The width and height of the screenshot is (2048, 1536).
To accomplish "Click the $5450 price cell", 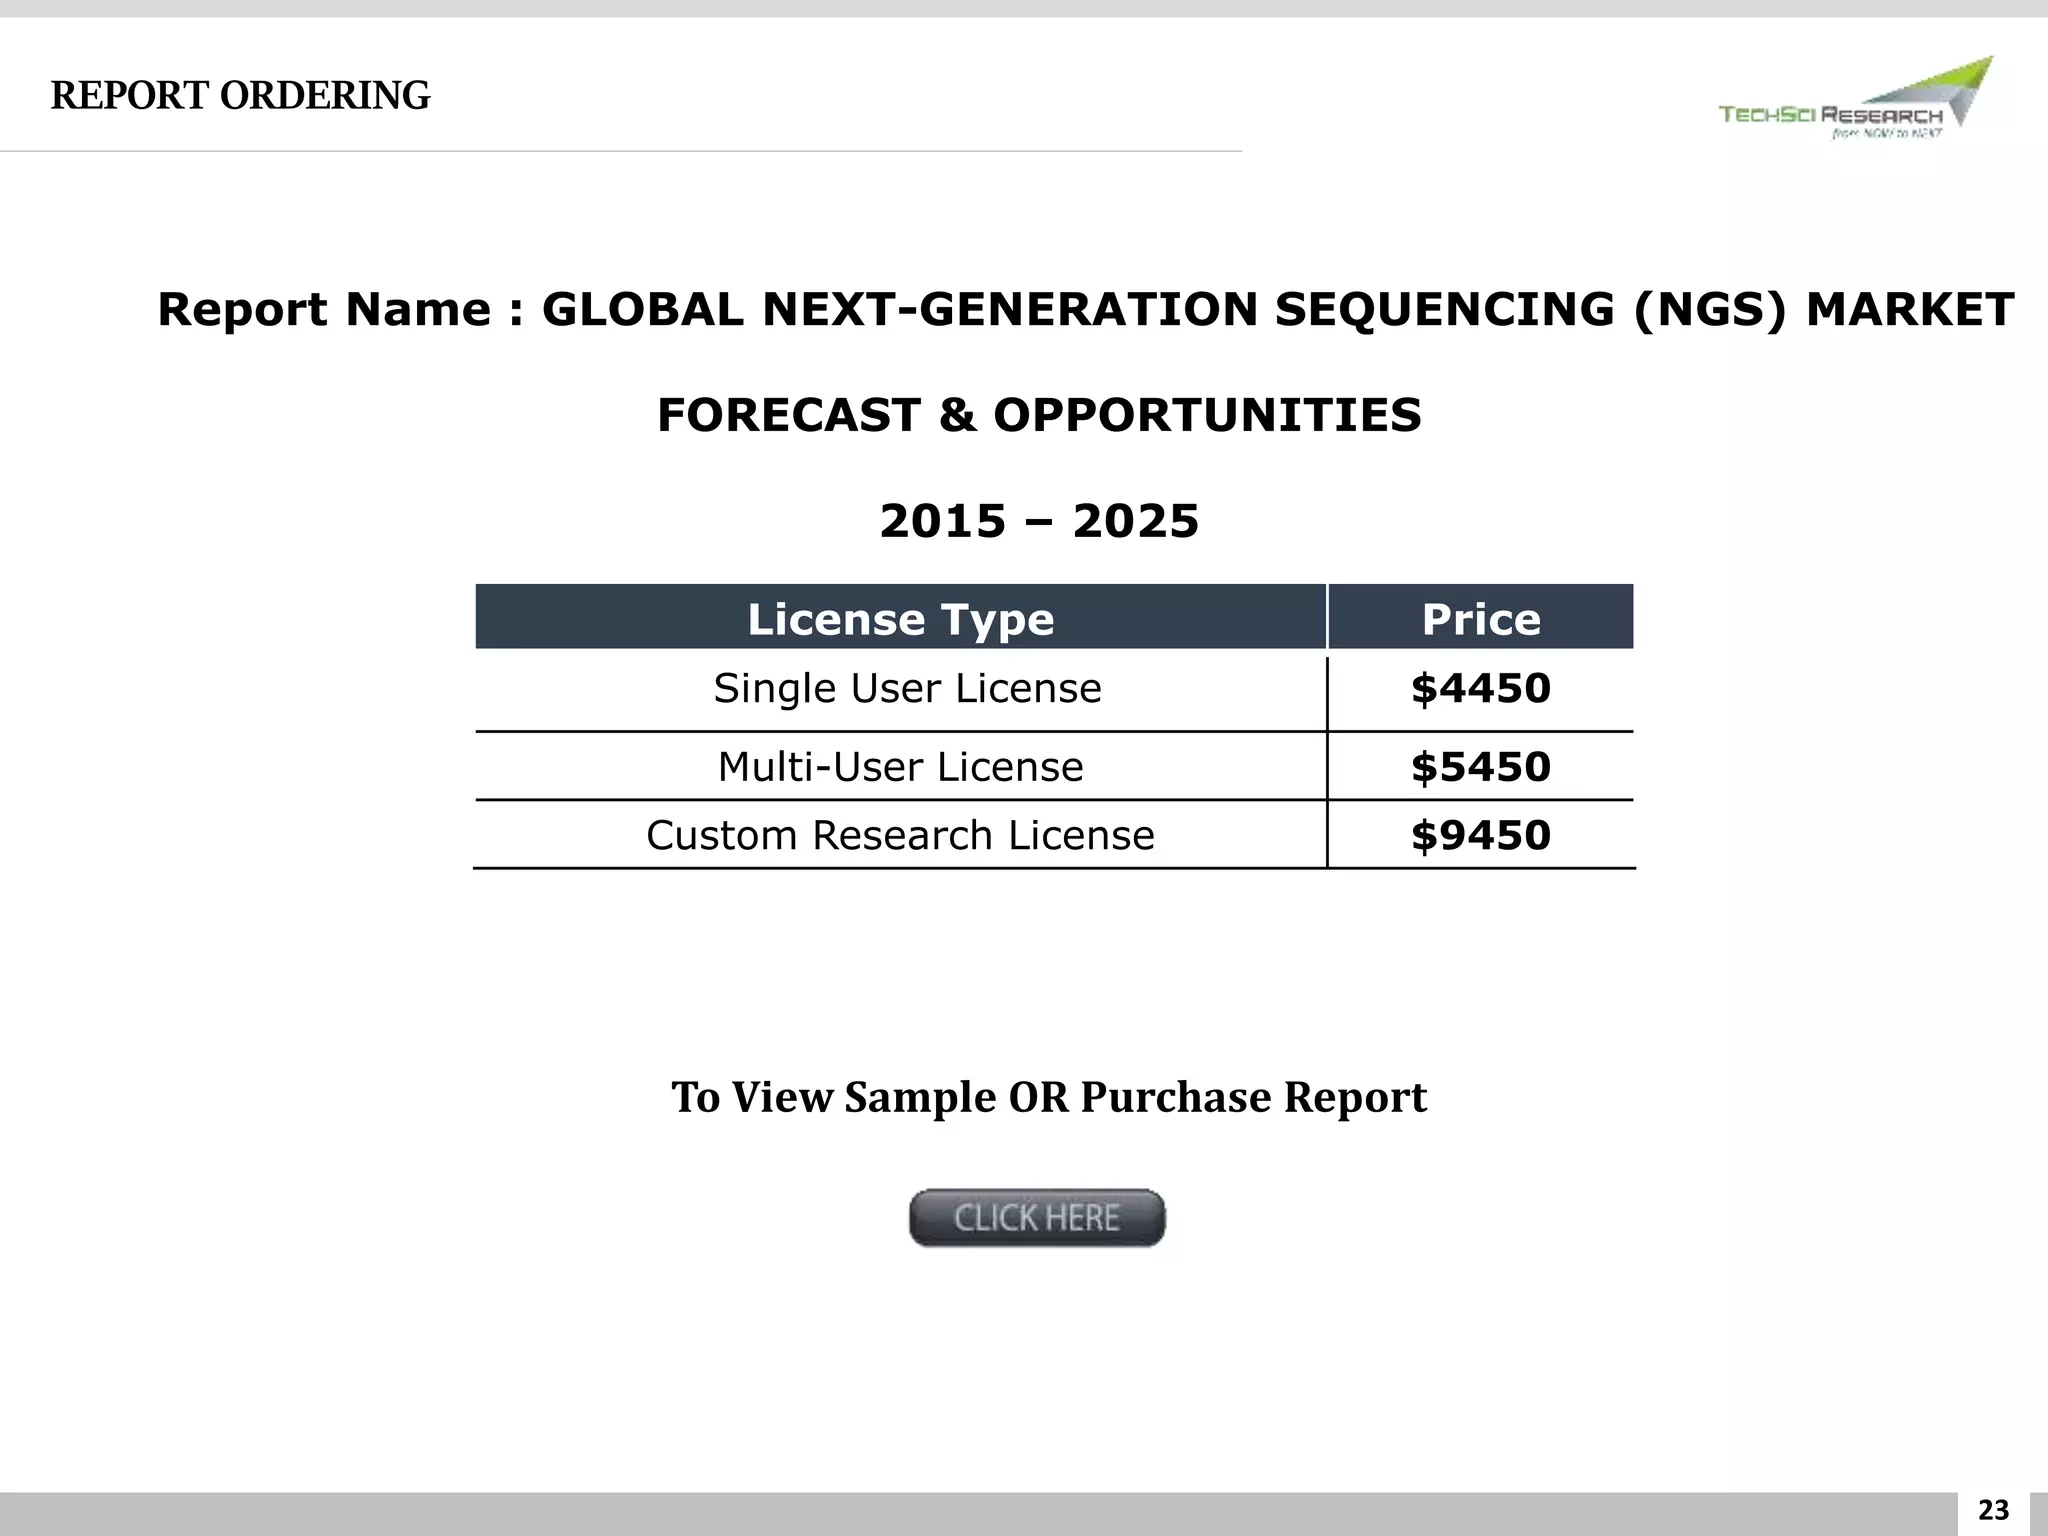I will point(1480,767).
